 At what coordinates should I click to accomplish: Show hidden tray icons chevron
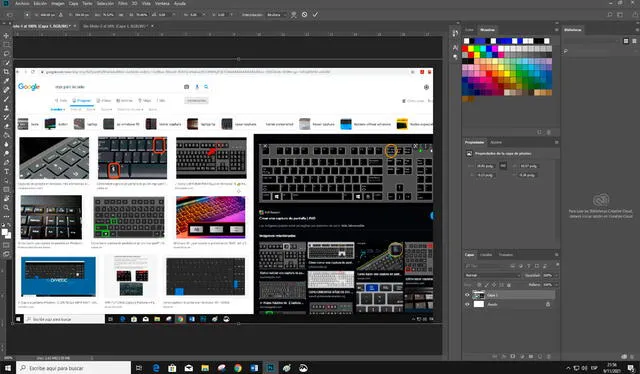coord(568,368)
